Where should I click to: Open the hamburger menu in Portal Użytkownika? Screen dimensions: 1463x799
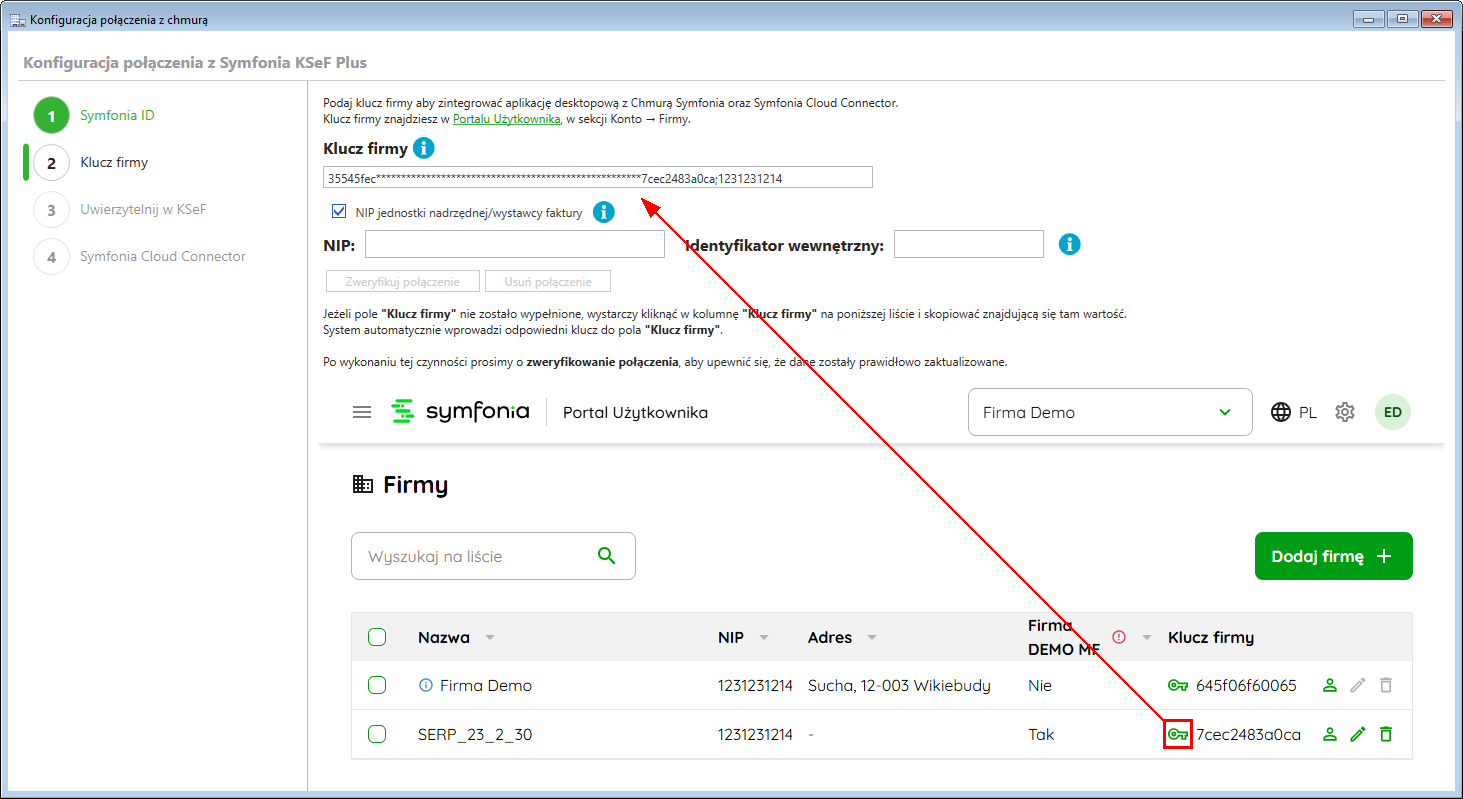[x=362, y=412]
